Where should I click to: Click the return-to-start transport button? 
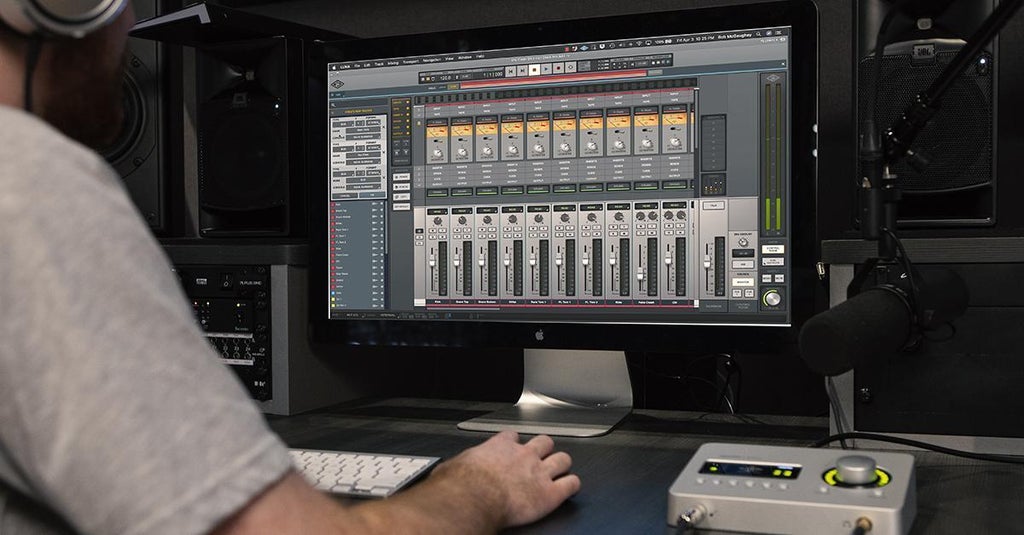tap(511, 69)
